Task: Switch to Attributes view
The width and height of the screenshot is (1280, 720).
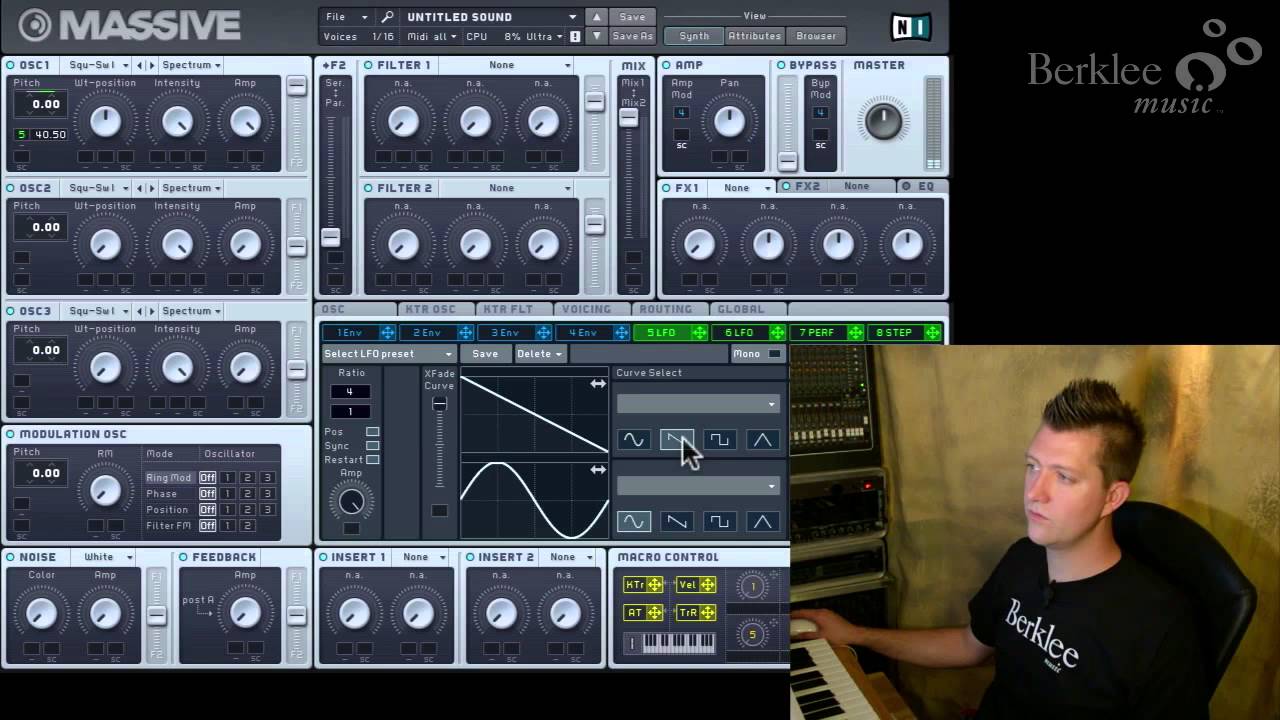Action: tap(754, 36)
